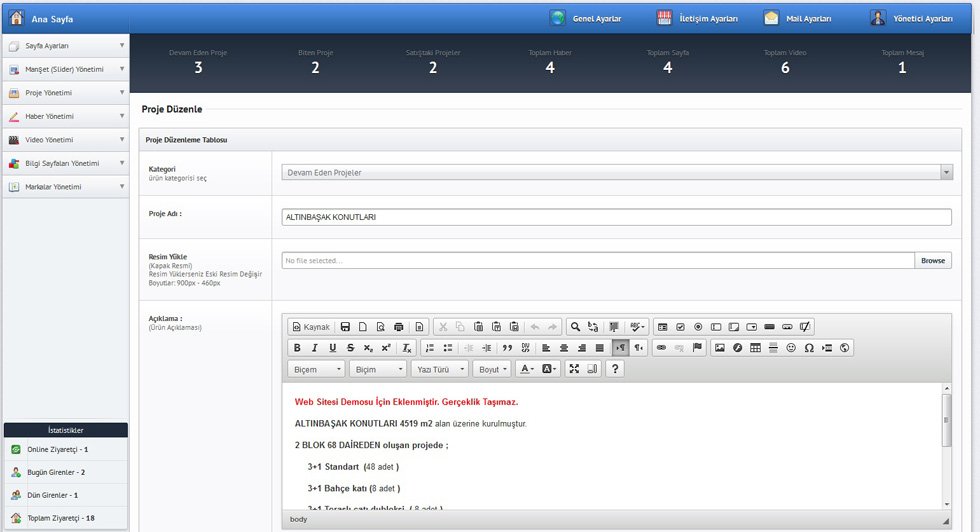980x532 pixels.
Task: Insert an iframe with the globe icon
Action: 844,348
